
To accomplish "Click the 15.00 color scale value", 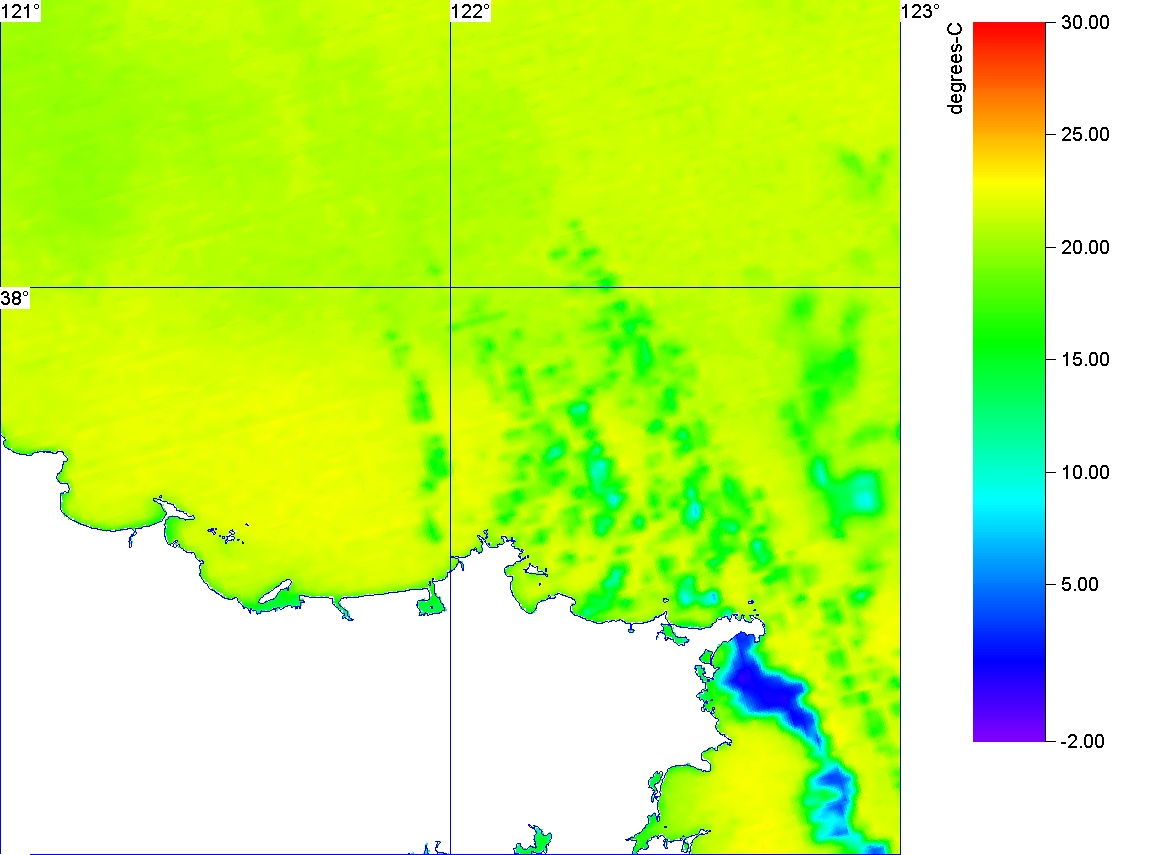I will pyautogui.click(x=1085, y=360).
